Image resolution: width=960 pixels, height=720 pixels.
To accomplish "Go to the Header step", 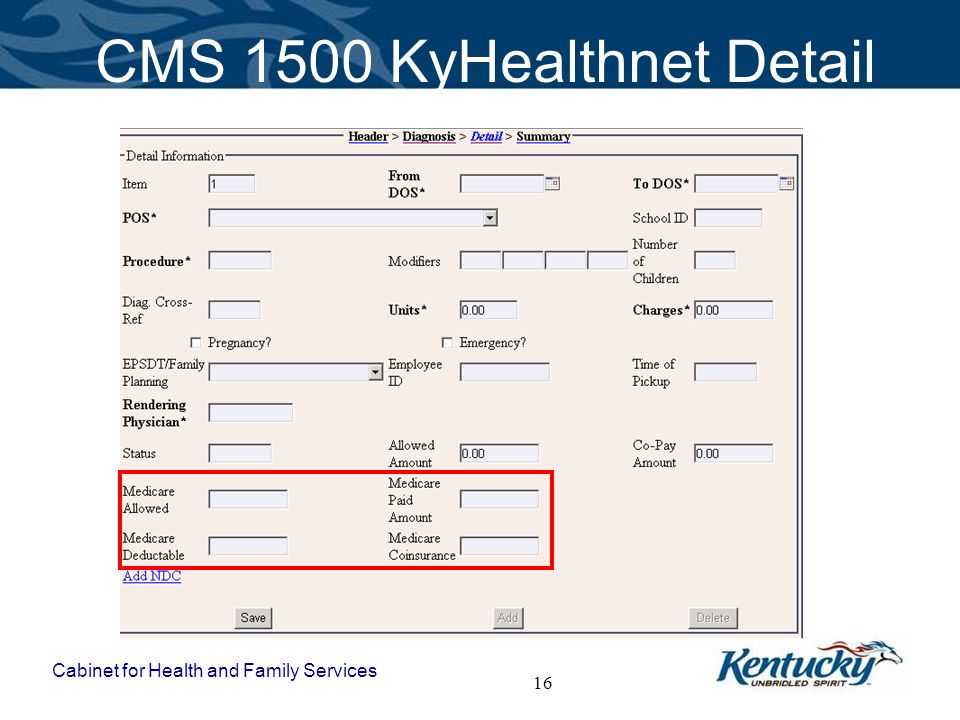I will pyautogui.click(x=369, y=137).
